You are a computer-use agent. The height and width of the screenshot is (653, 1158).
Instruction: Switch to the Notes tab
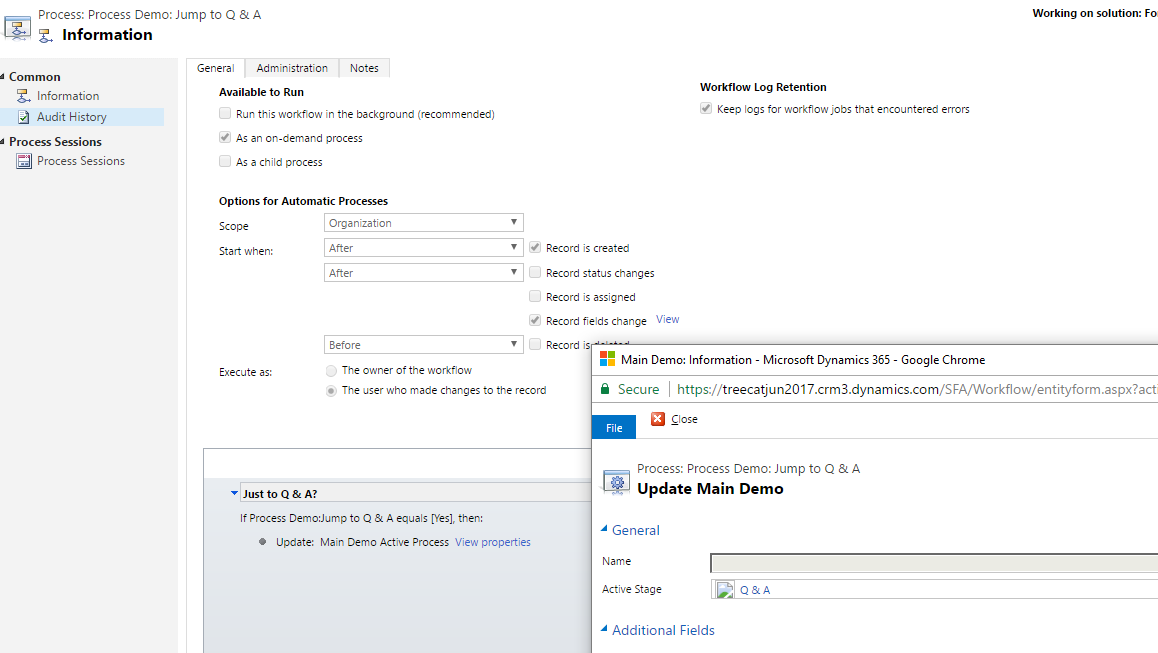coord(364,68)
